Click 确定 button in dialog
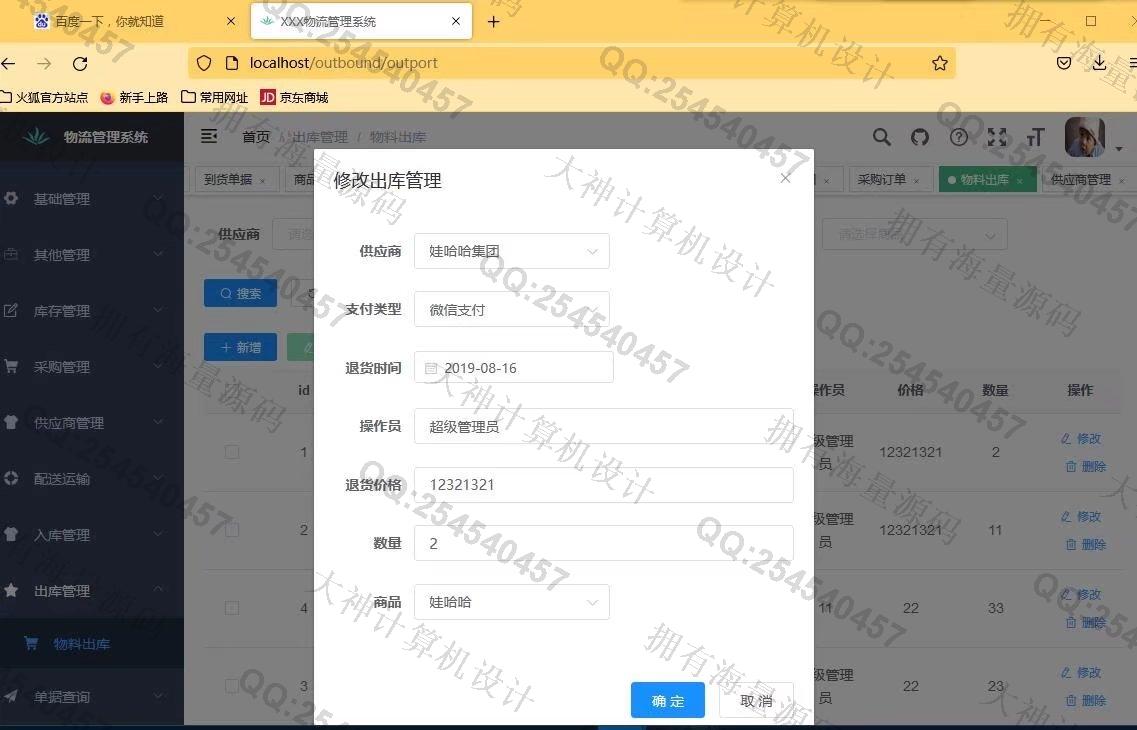This screenshot has width=1137, height=730. pos(667,700)
